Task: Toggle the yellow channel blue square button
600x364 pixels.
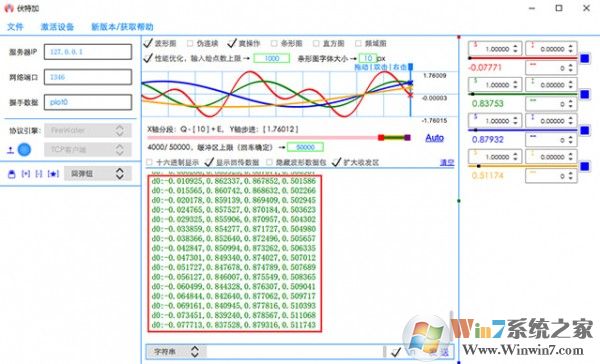Action: [x=585, y=166]
